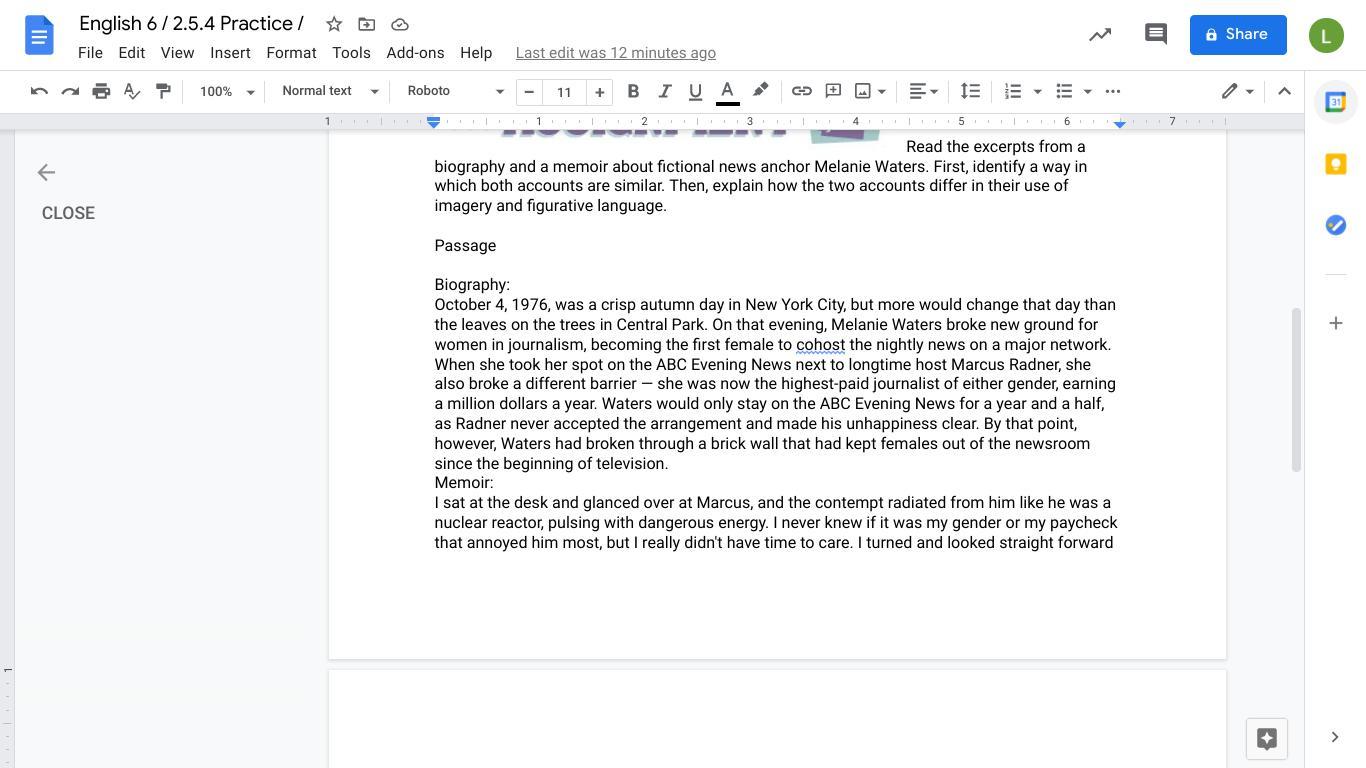Viewport: 1366px width, 768px height.
Task: Print the document
Action: click(x=101, y=91)
